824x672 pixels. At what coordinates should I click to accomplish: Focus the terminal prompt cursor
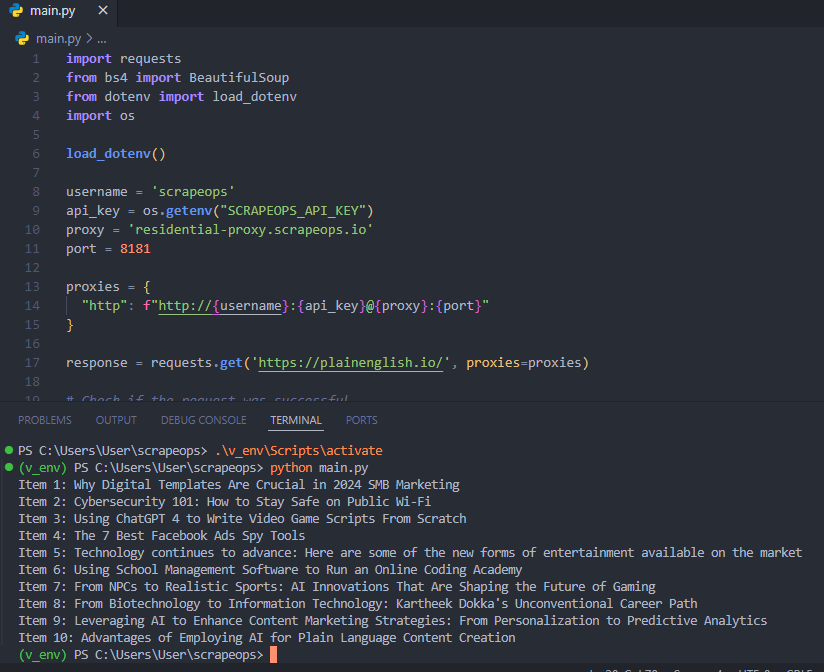273,655
